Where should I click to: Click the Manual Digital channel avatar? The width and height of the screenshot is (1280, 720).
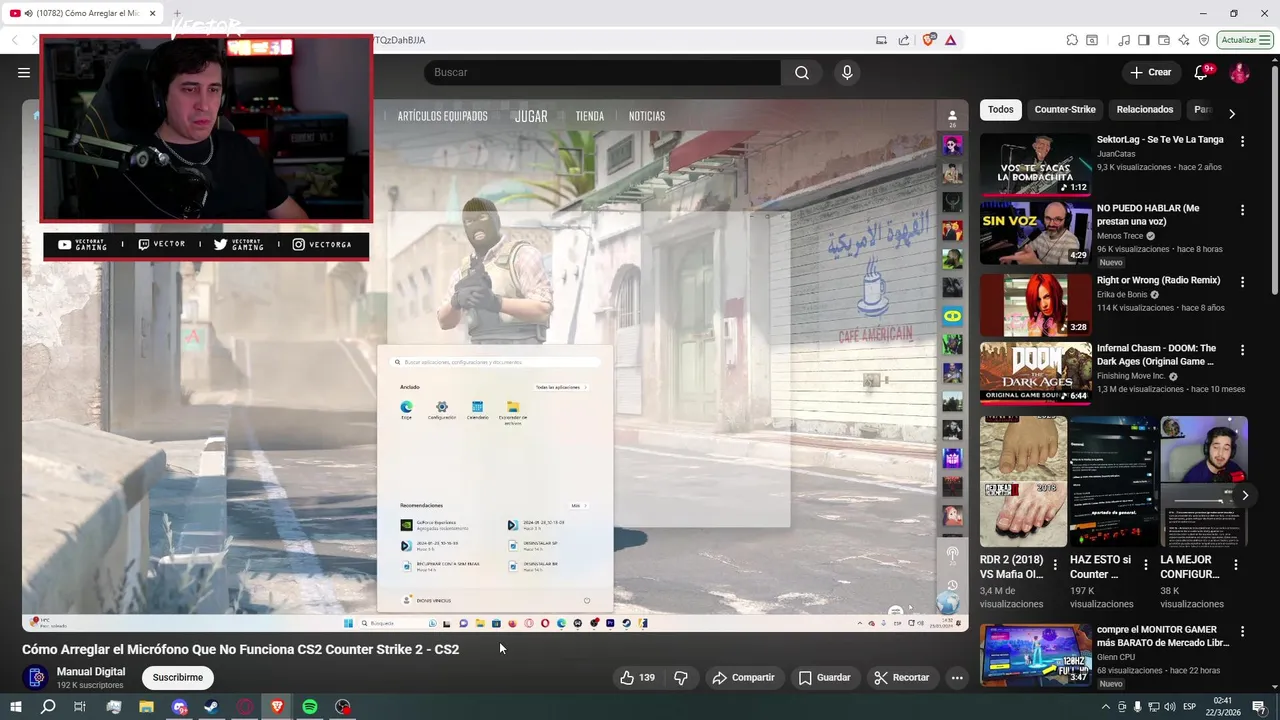[x=35, y=677]
